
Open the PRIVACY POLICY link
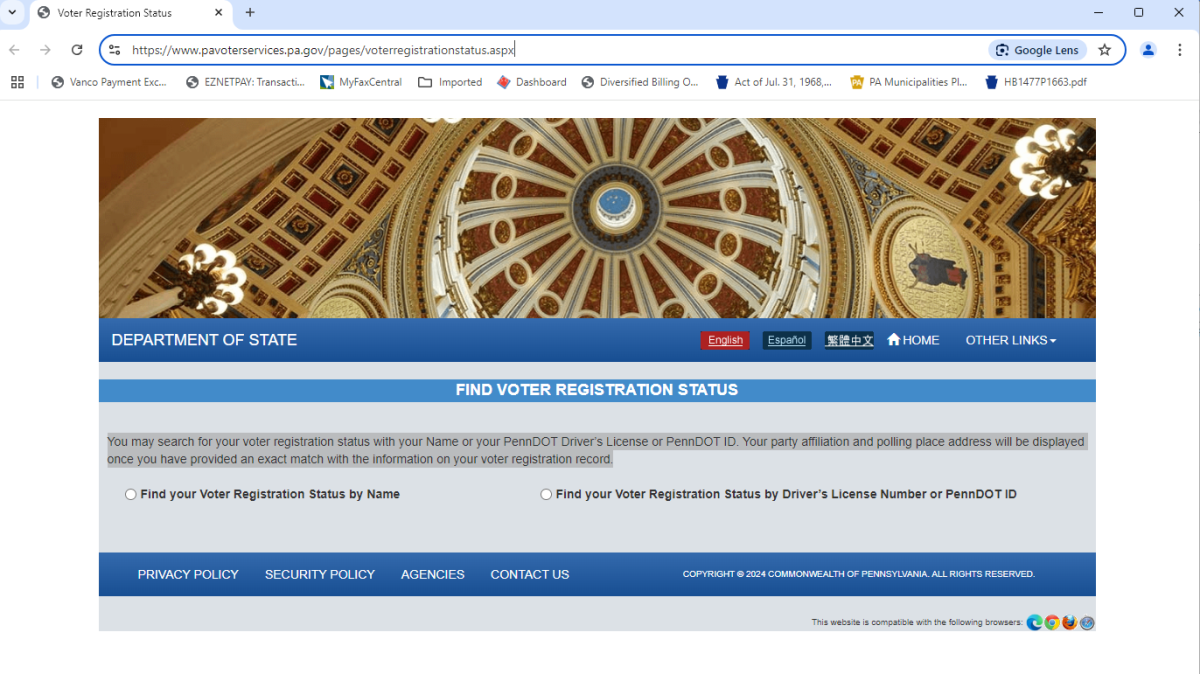(x=188, y=574)
